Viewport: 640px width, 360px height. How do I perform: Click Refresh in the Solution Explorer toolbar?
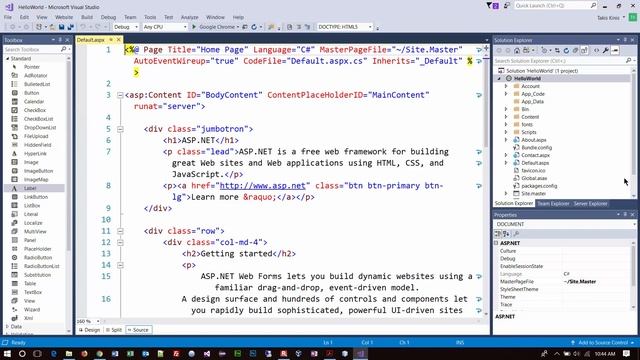[566, 51]
